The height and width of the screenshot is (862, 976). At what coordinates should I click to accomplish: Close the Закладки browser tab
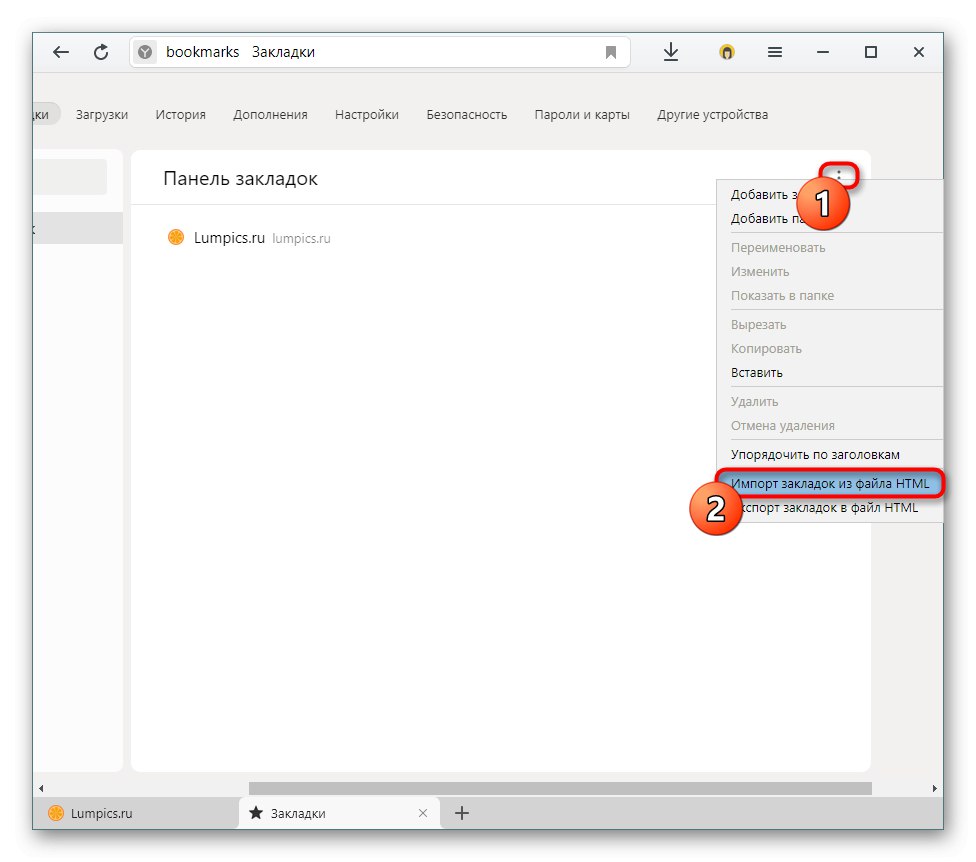click(423, 813)
